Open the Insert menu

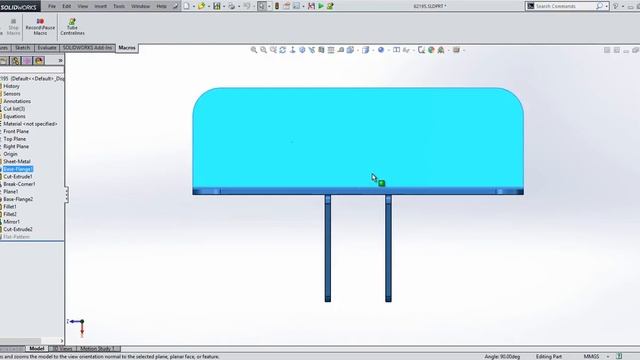(x=100, y=6)
